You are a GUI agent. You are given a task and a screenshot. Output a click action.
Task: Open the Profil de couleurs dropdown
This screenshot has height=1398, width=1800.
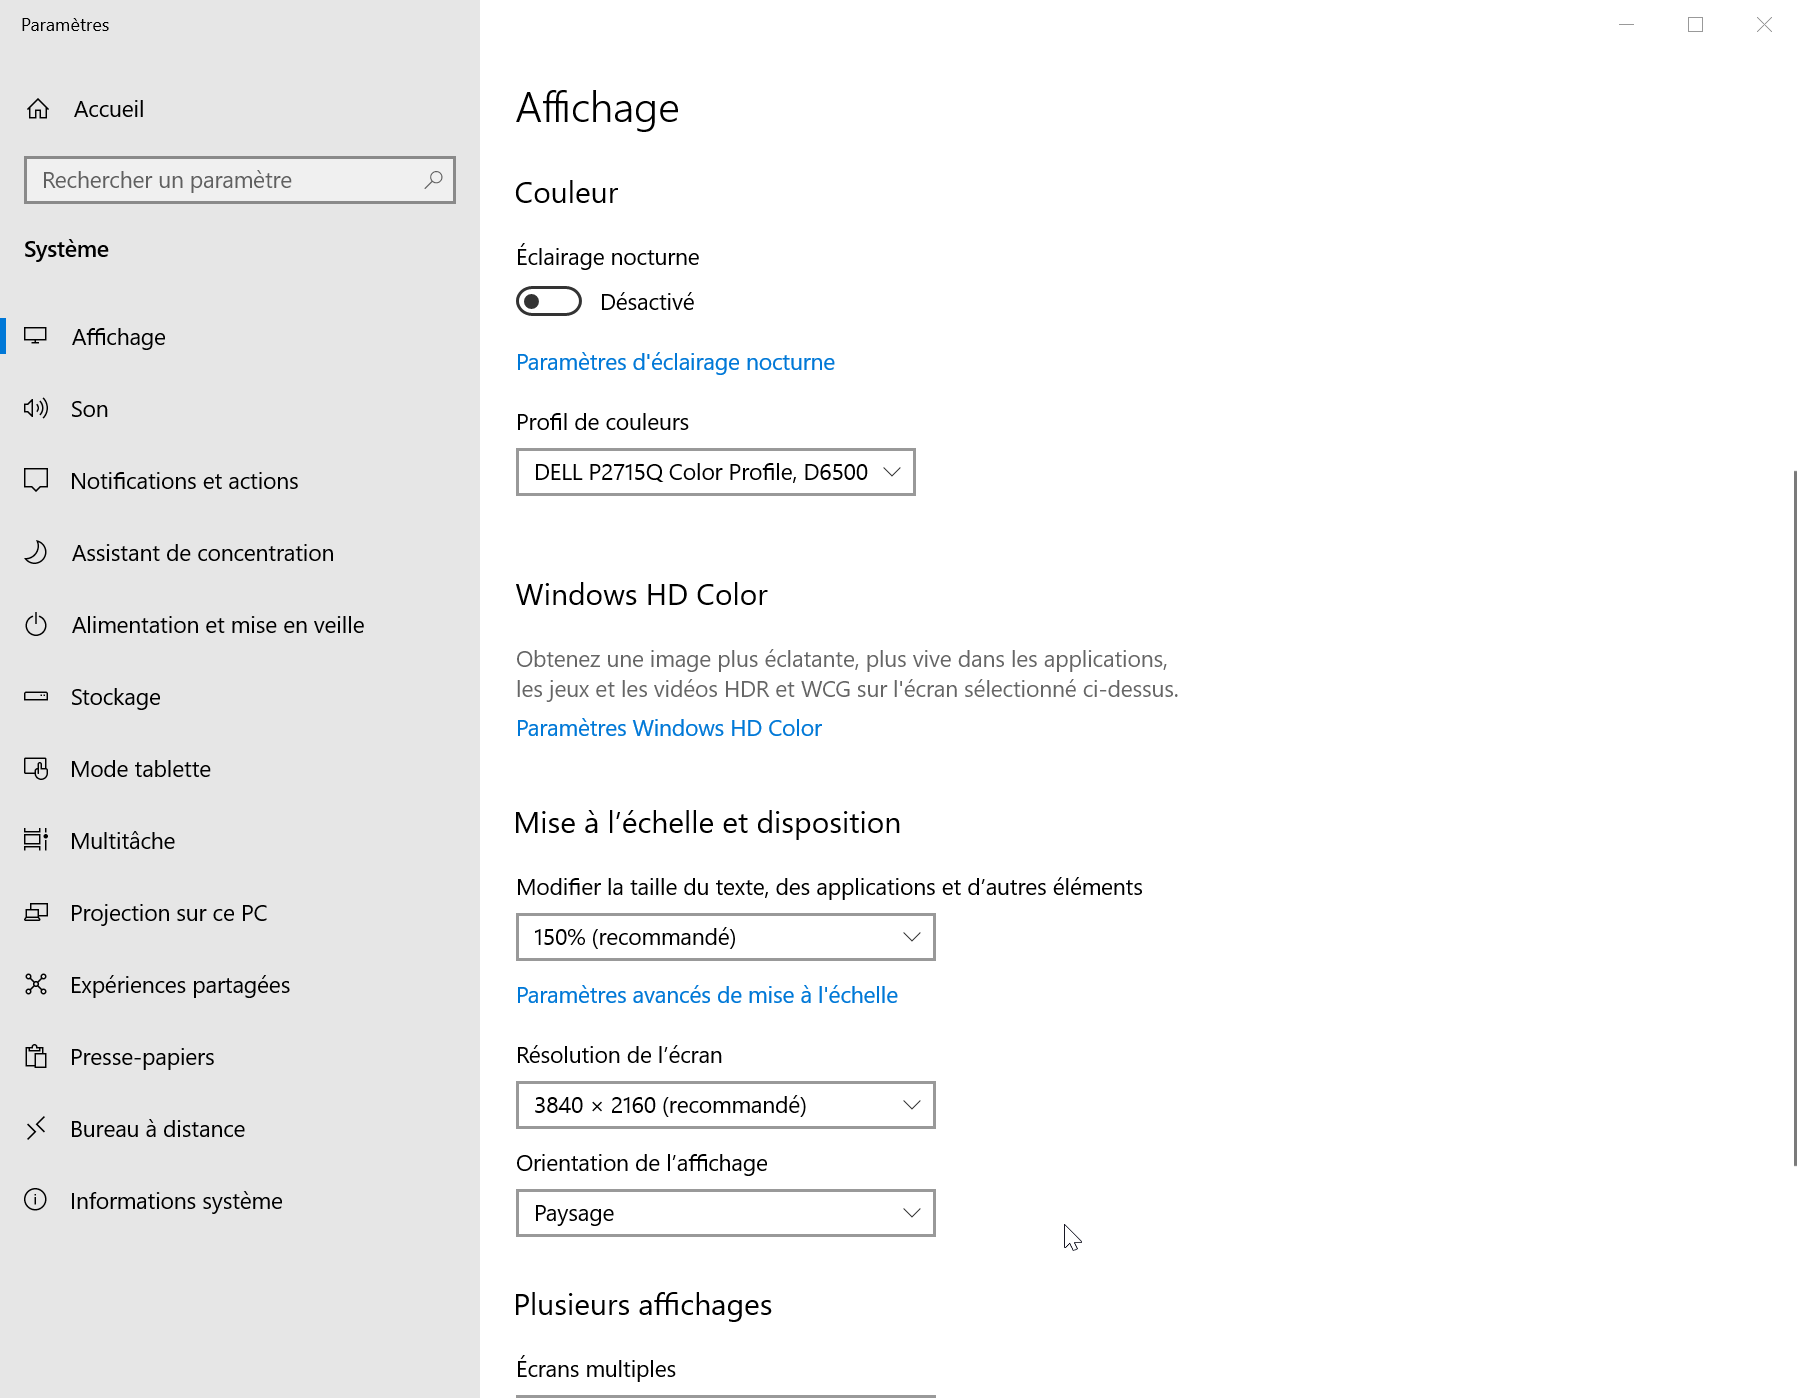715,472
